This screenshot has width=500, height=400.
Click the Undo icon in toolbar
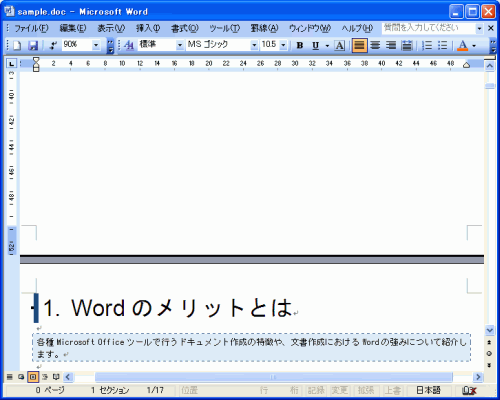(x=53, y=45)
